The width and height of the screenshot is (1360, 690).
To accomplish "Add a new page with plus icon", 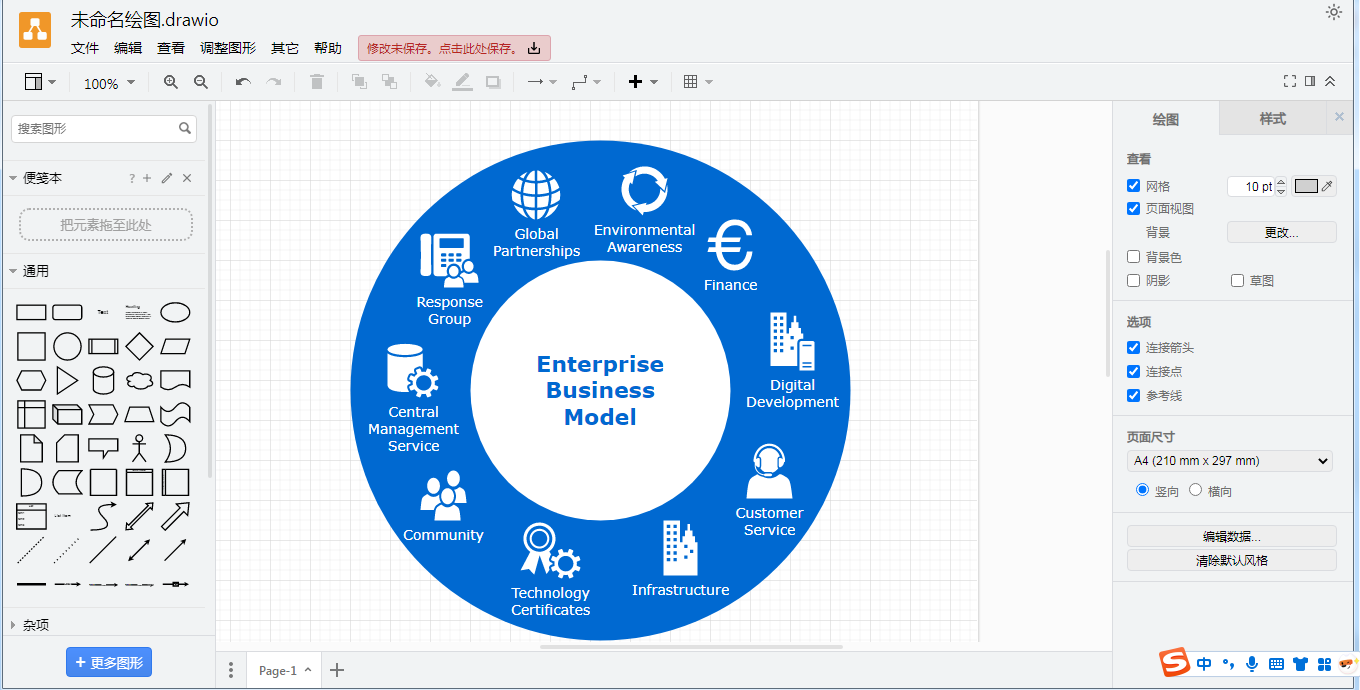I will [337, 670].
